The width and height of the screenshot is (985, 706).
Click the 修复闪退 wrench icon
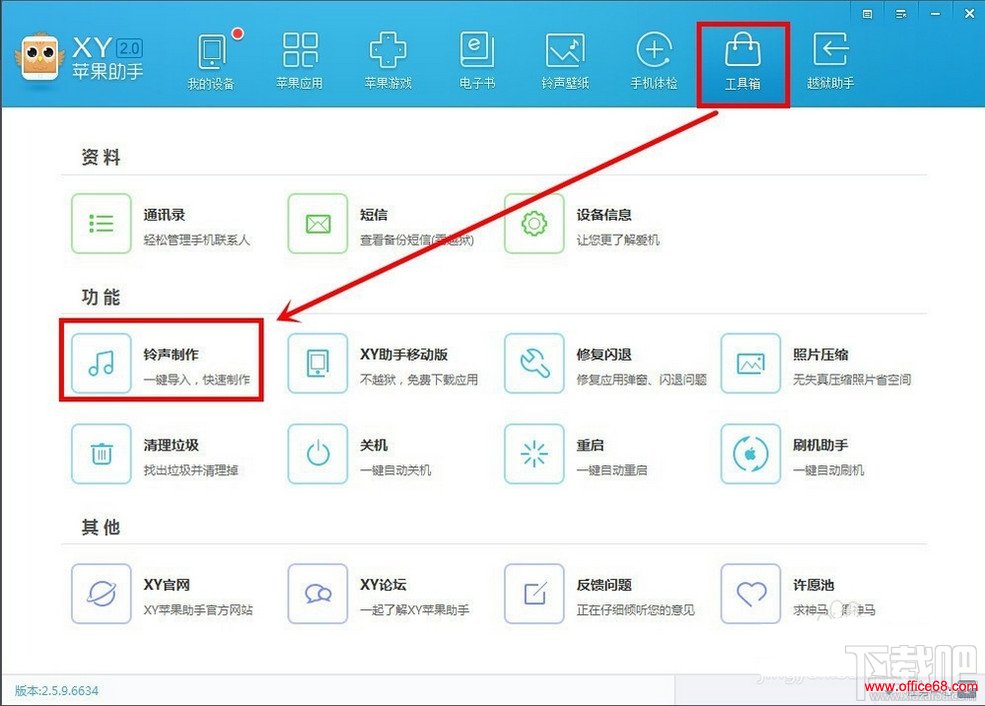[534, 363]
